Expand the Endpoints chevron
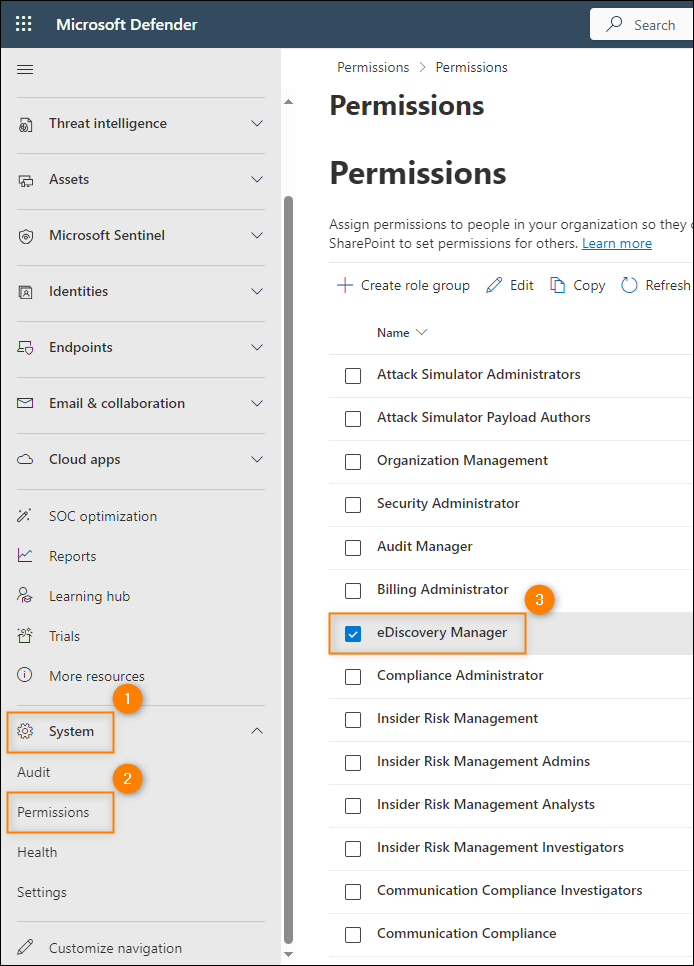Viewport: 694px width, 966px height. [x=257, y=348]
